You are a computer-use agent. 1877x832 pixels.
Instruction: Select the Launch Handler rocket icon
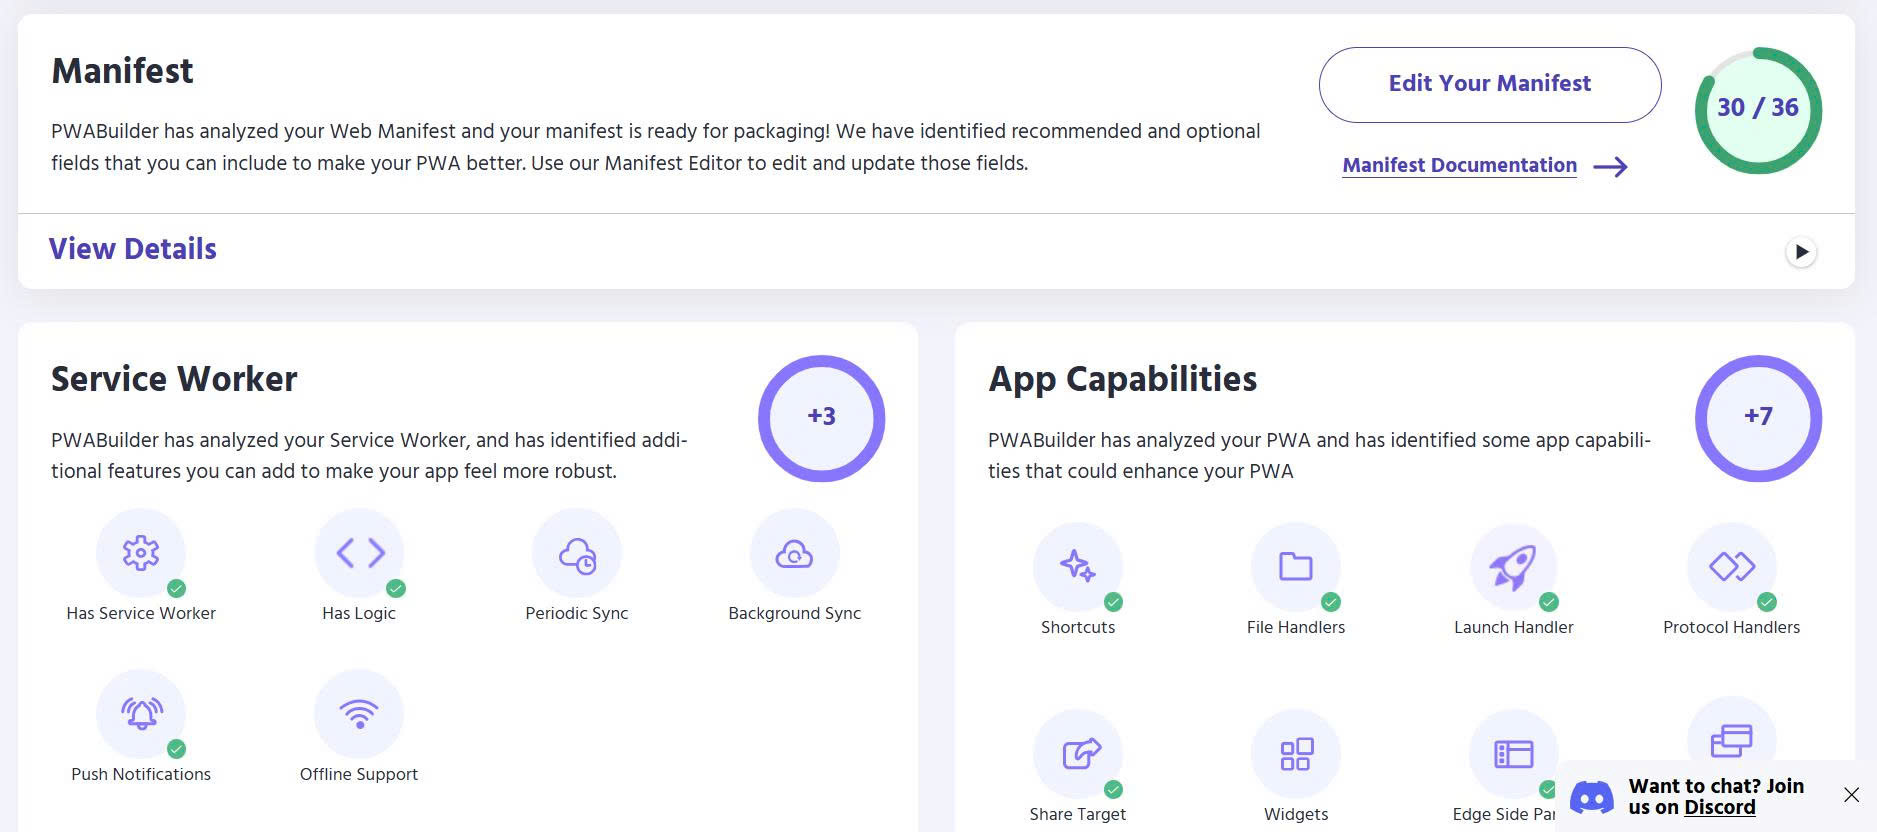tap(1513, 567)
